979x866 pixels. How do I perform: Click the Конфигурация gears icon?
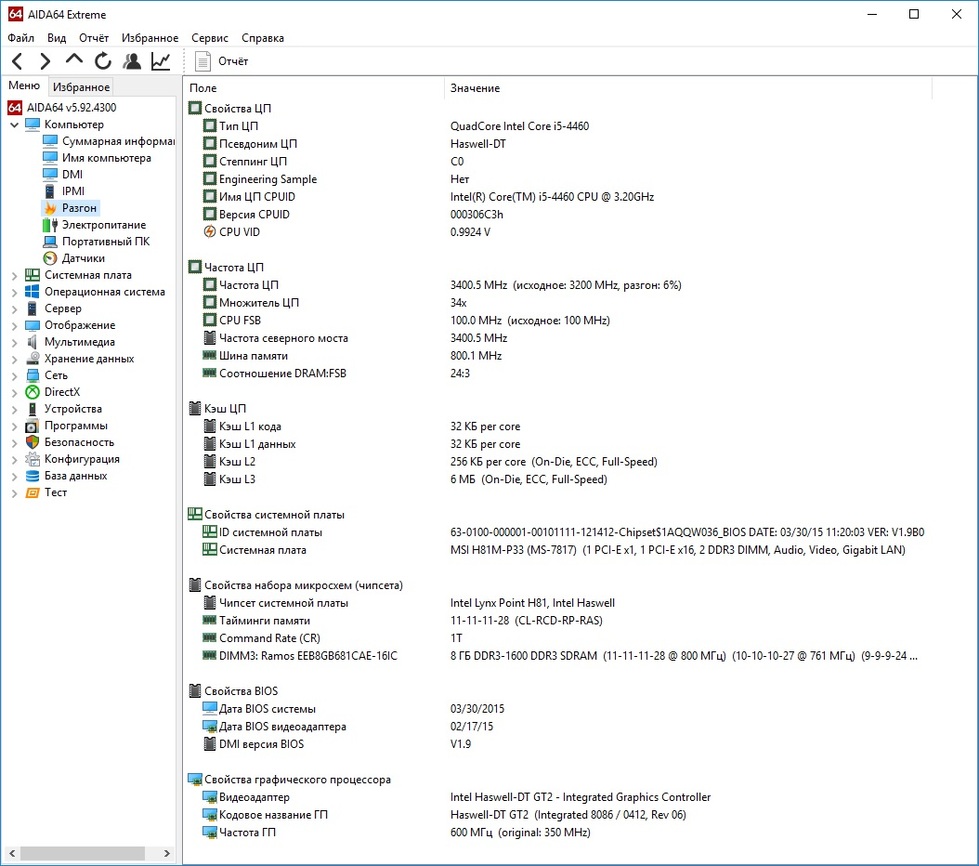(x=32, y=460)
